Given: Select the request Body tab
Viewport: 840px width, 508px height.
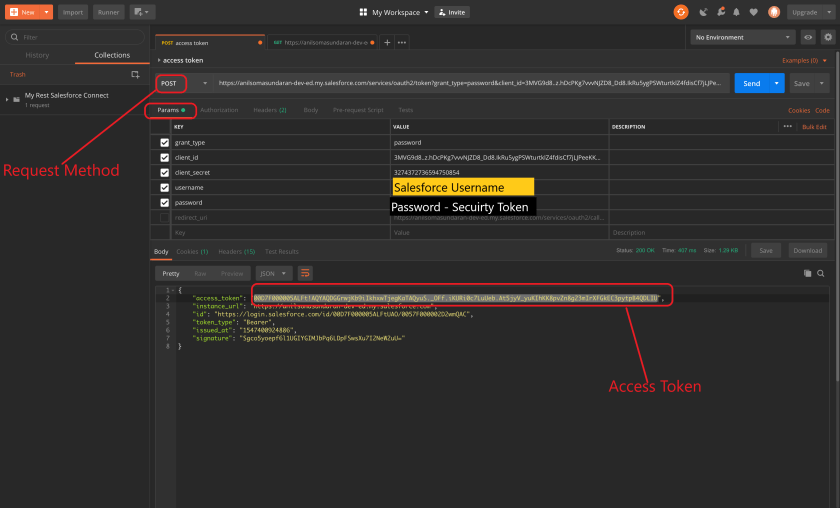Looking at the screenshot, I should coord(311,110).
